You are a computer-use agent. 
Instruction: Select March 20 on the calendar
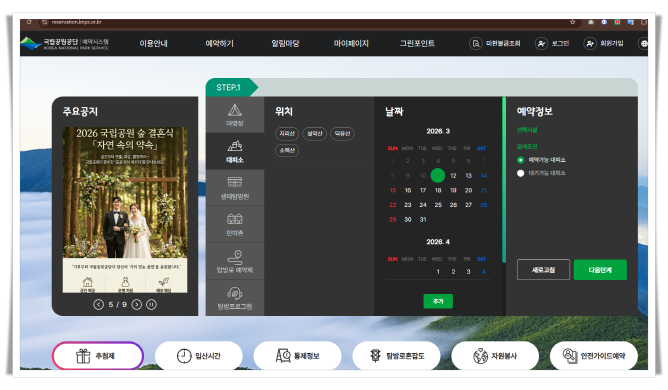pos(468,190)
